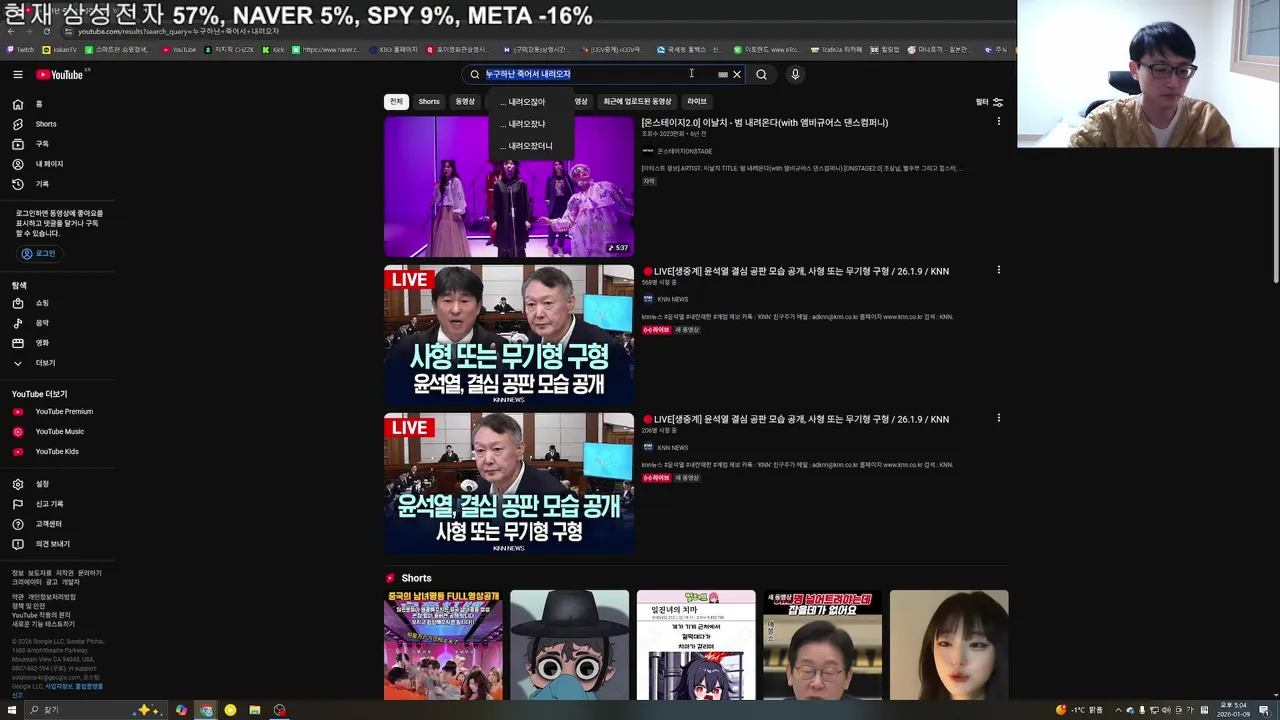Open more options for first KNN live
This screenshot has width=1280, height=720.
click(998, 270)
